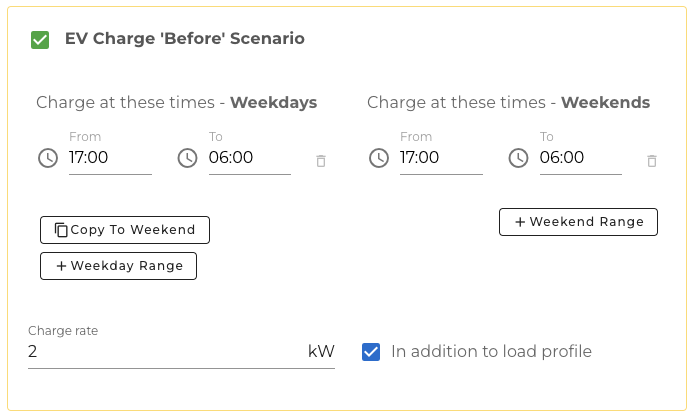Click the weekday From clock icon
The height and width of the screenshot is (415, 692).
coord(48,158)
